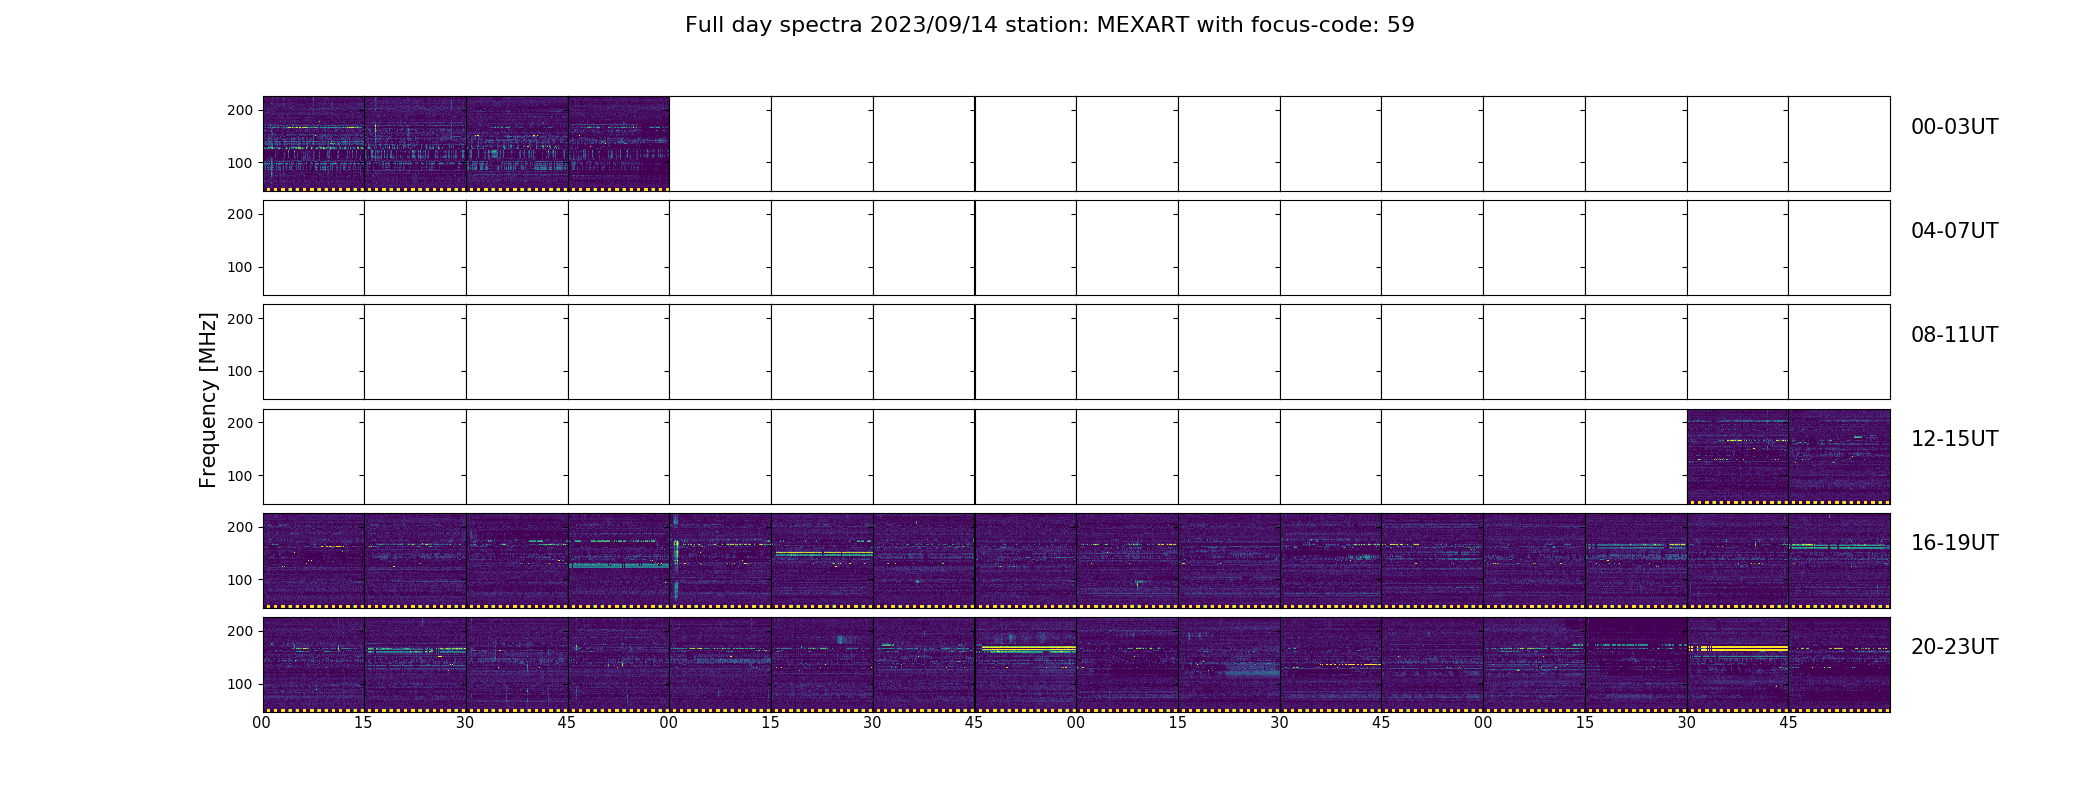Select the '04-07UT' row label
This screenshot has width=2100, height=800.
(1954, 231)
